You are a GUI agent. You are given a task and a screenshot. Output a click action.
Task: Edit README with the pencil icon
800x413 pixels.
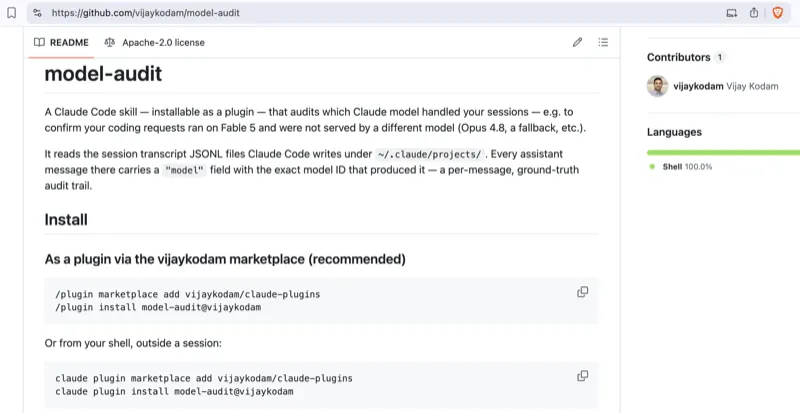(577, 42)
